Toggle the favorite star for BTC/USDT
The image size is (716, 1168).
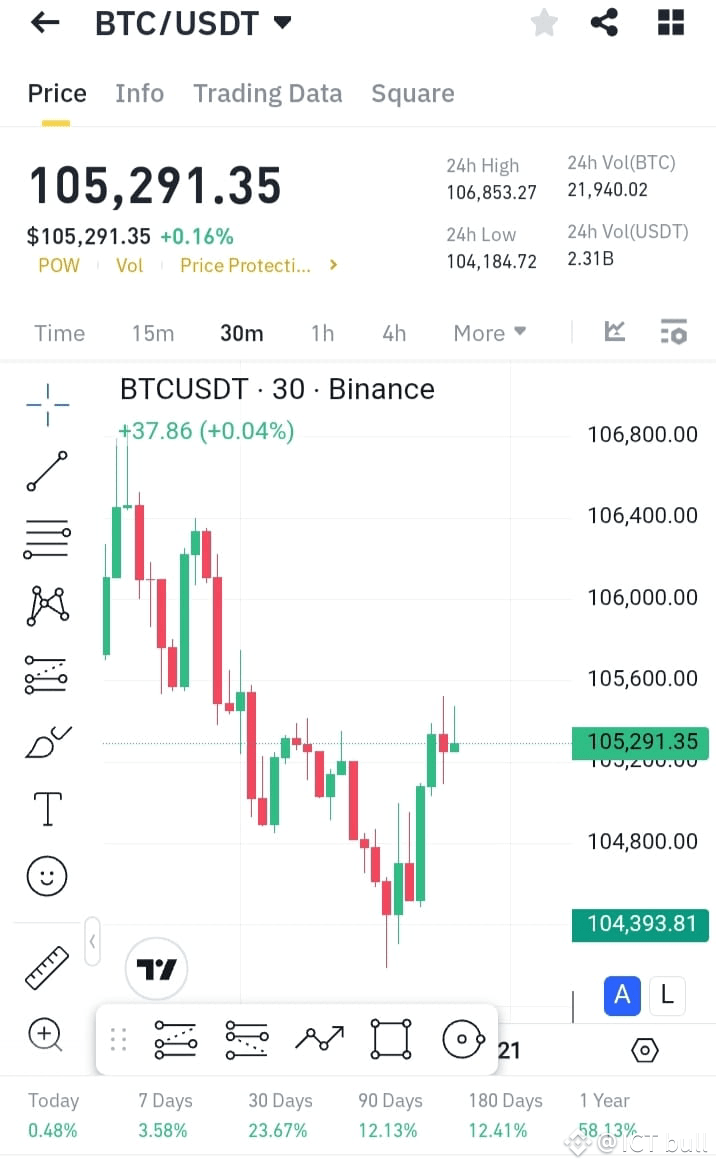544,22
